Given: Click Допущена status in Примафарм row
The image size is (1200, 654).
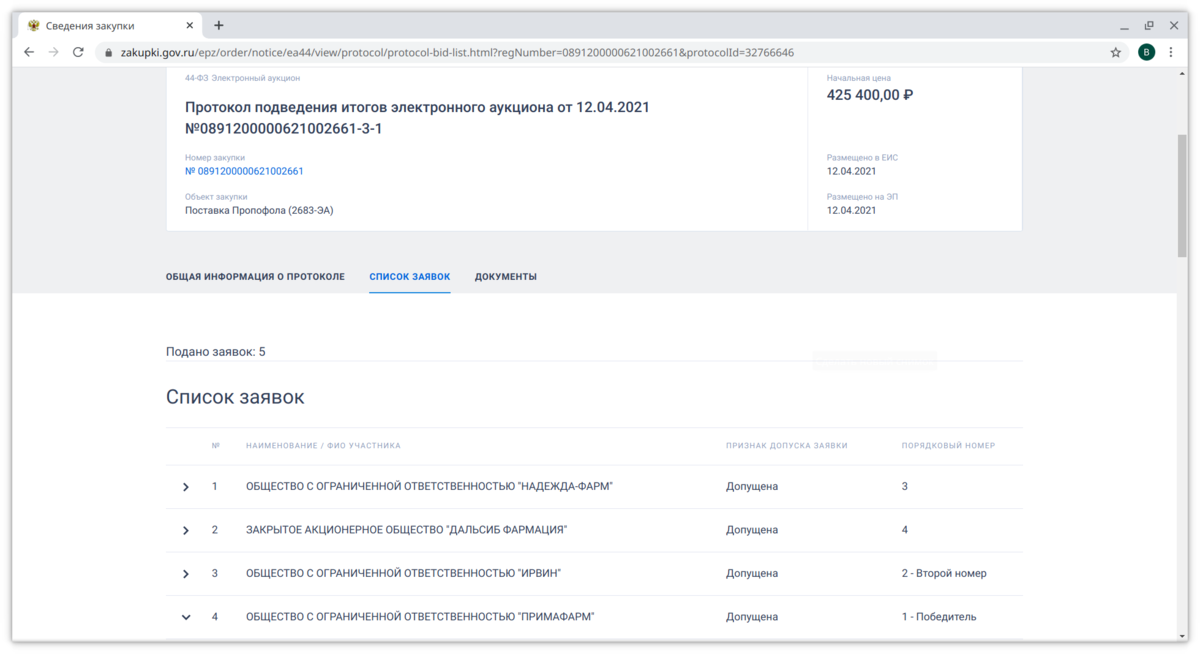Looking at the screenshot, I should pos(752,617).
